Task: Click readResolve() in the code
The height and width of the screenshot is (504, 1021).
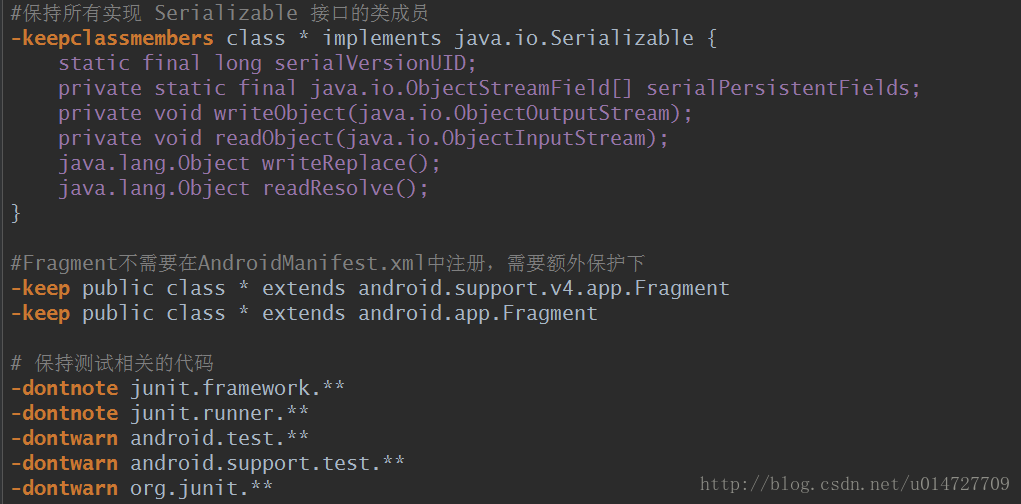Action: [346, 189]
